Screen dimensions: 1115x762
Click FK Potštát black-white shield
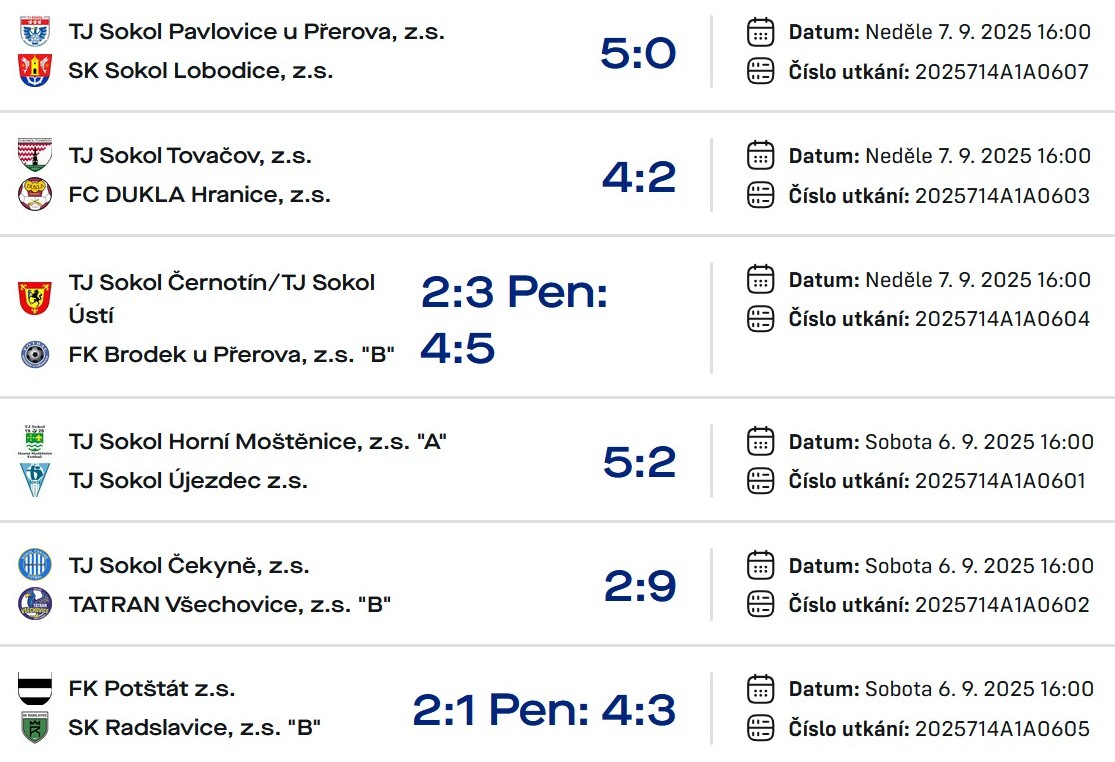coord(35,688)
